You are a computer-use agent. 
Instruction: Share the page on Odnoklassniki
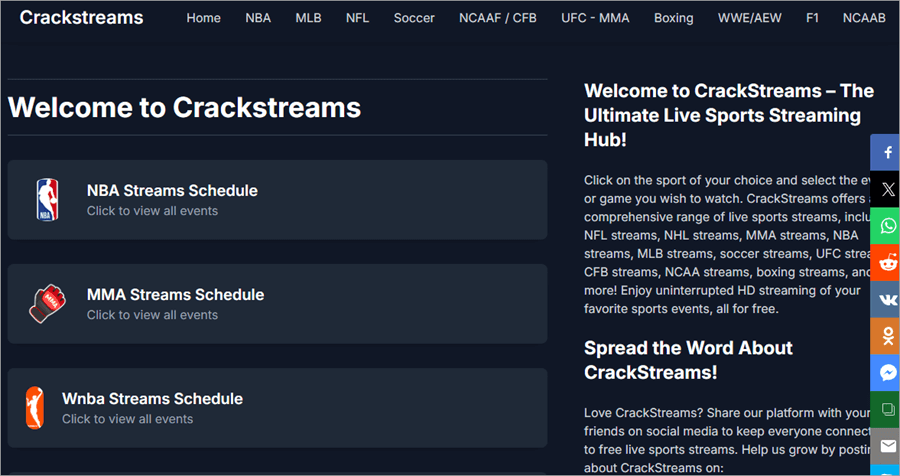(x=885, y=336)
